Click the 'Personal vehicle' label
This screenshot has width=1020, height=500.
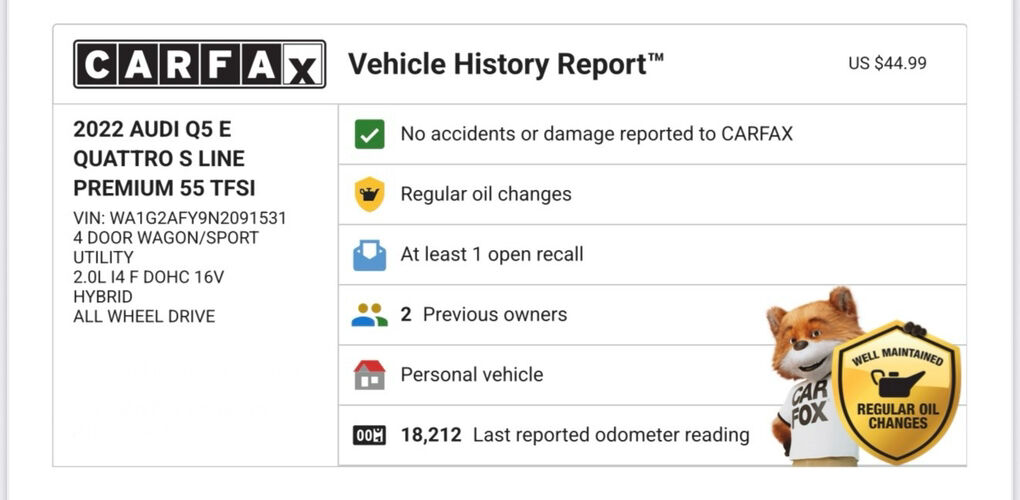click(472, 375)
